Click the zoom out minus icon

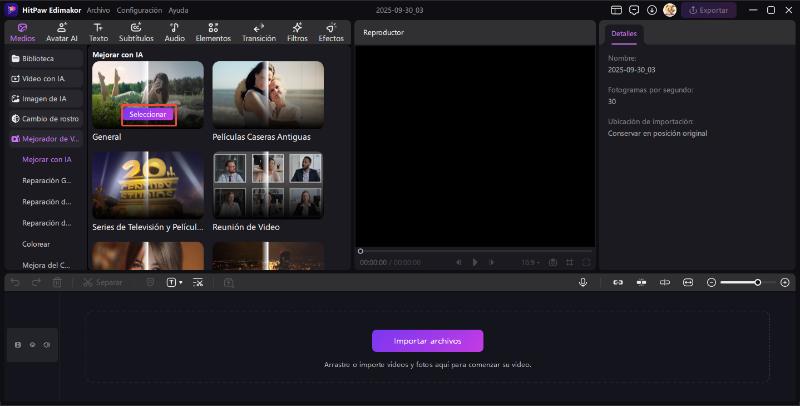tap(711, 283)
